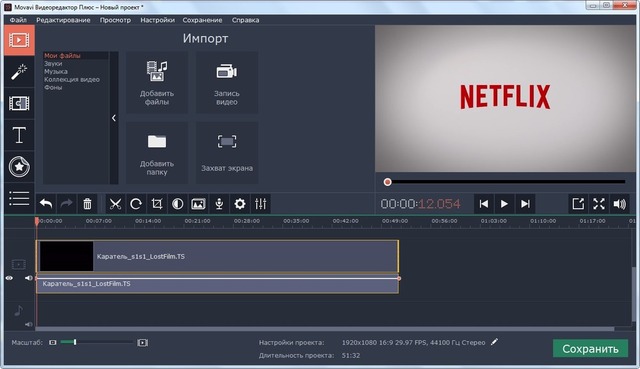Image resolution: width=640 pixels, height=369 pixels.
Task: Click the timeline playhead marker
Action: click(x=37, y=221)
